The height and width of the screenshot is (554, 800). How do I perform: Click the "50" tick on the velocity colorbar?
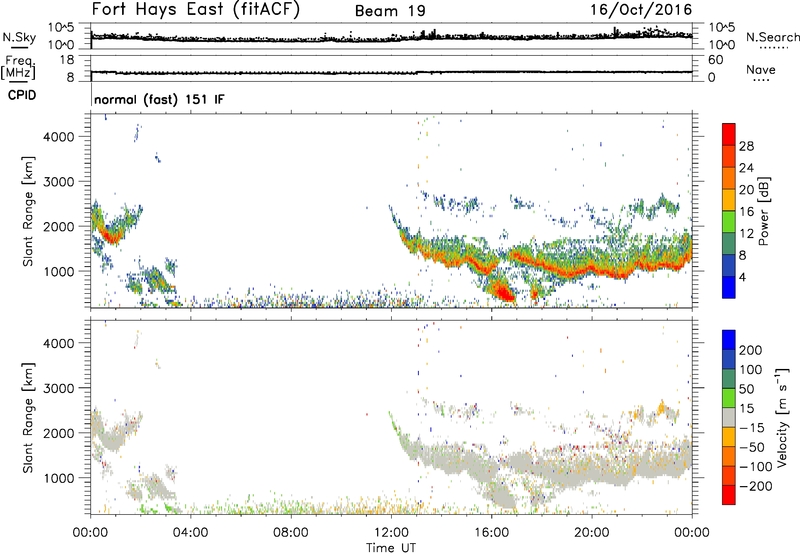click(x=746, y=389)
